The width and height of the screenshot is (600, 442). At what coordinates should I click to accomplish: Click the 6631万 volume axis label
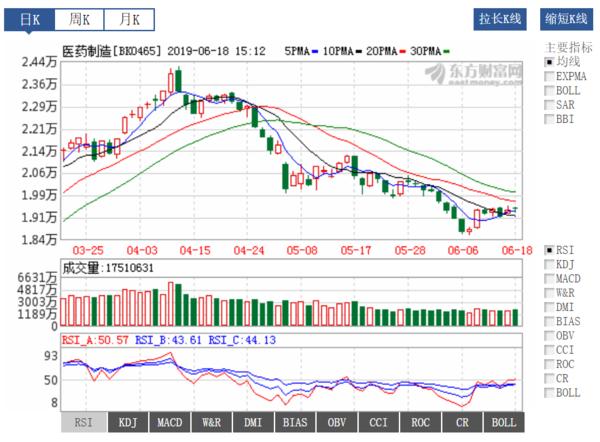pos(37,278)
